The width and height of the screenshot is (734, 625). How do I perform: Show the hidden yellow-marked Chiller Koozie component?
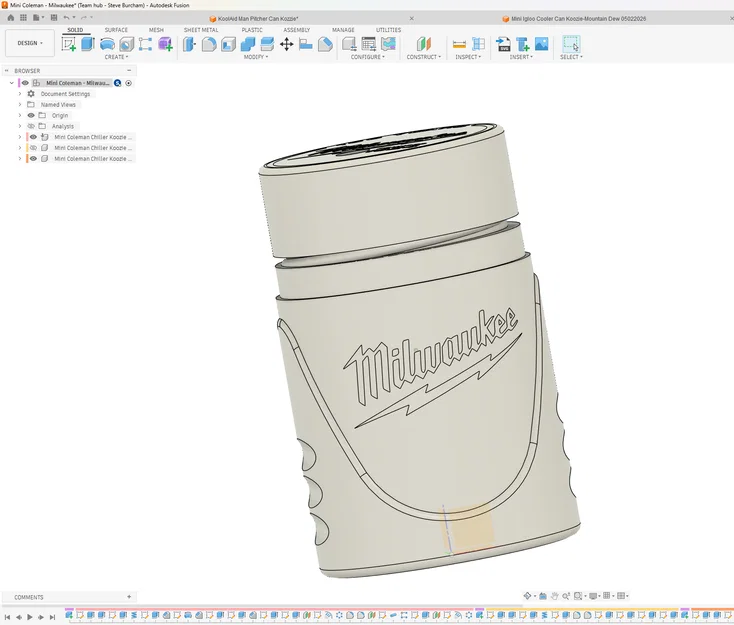(33, 148)
